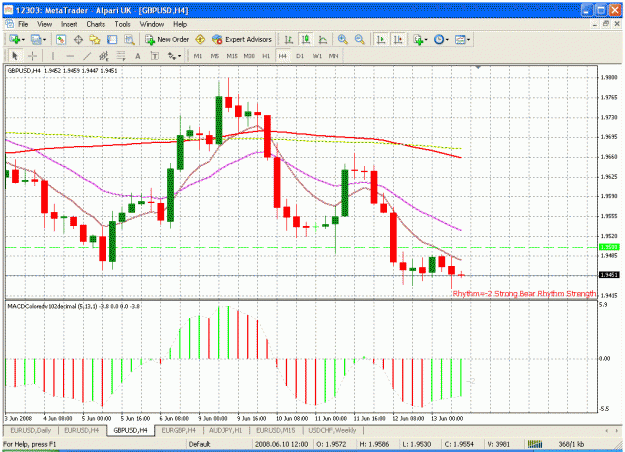Screen dimensions: 625x452
Task: Switch to the USDCHF,Weekly chart tab
Action: point(332,430)
